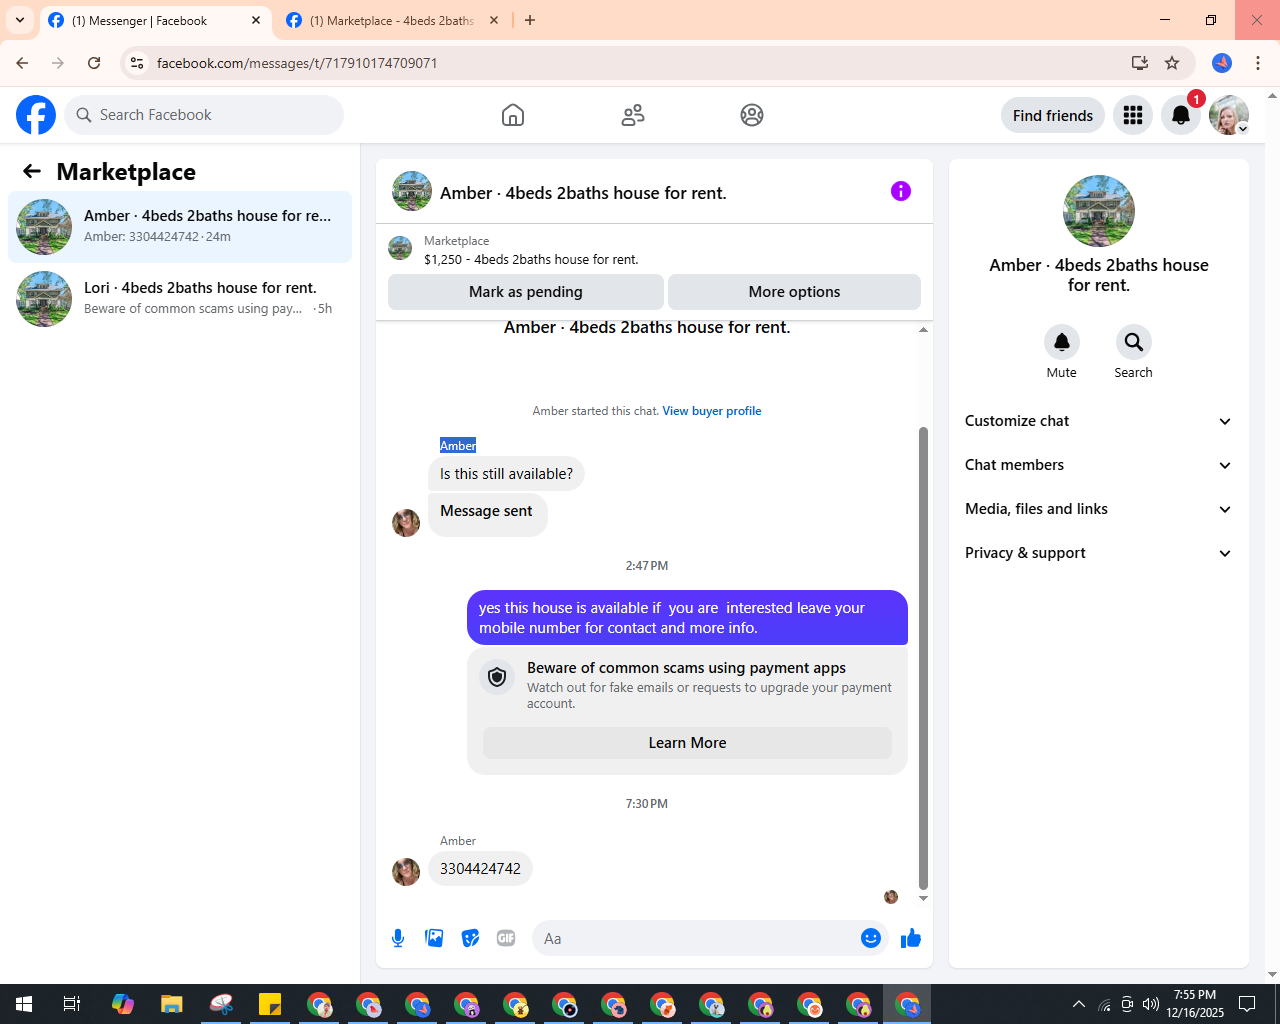This screenshot has width=1280, height=1024.
Task: Open the emoji picker smiley icon
Action: [x=871, y=938]
